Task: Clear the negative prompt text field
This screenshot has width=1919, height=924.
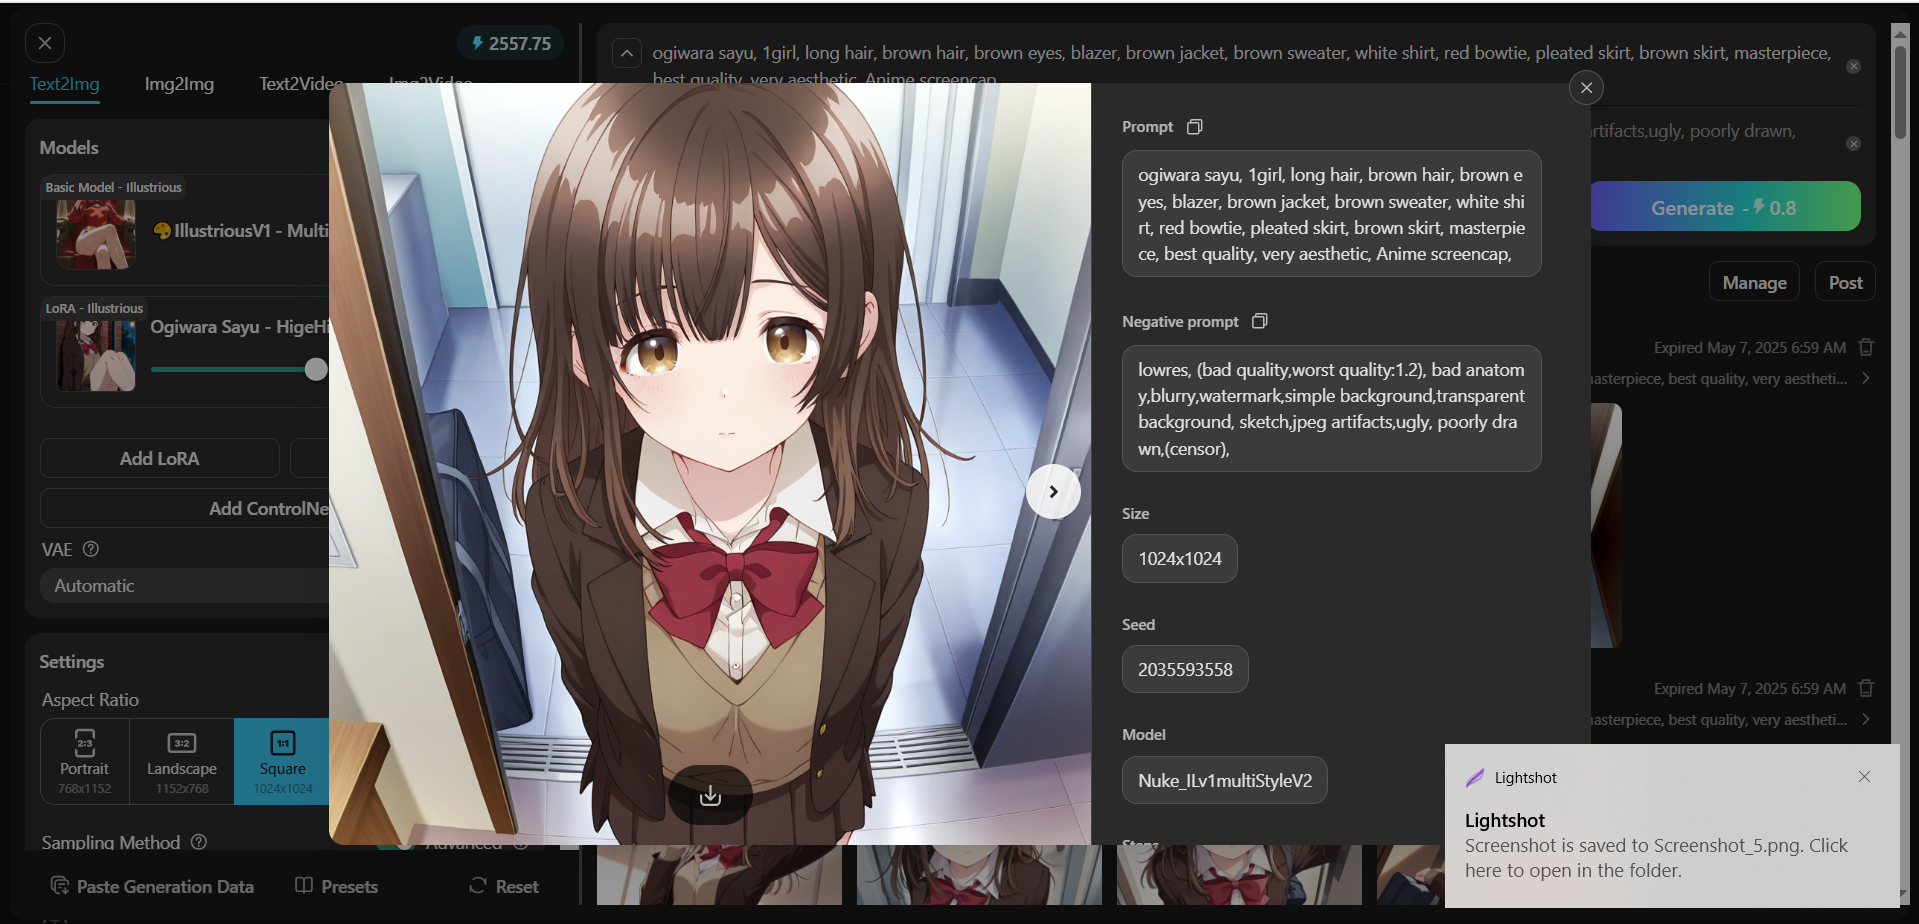Action: point(1853,143)
